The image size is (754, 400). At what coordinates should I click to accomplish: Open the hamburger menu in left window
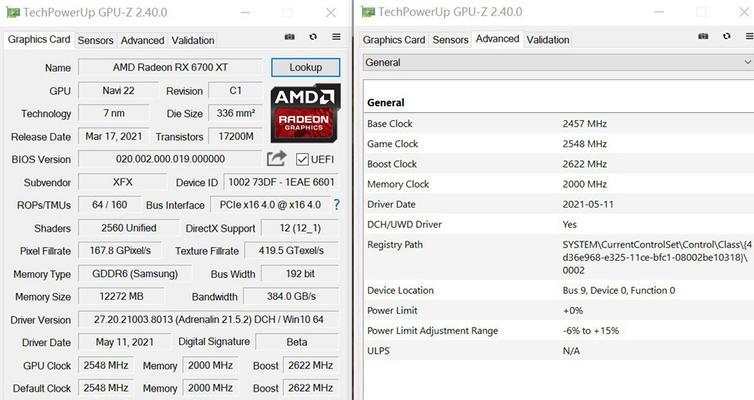336,37
